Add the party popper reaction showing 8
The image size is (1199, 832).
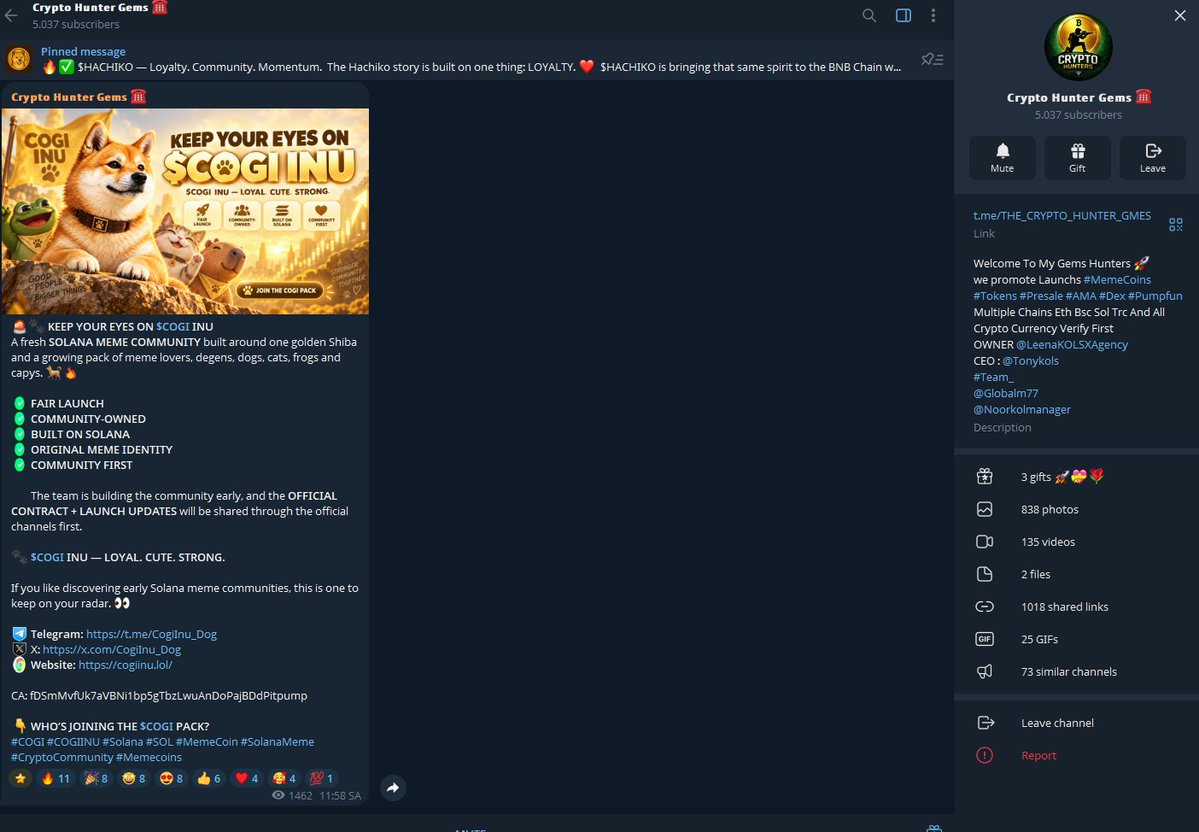point(96,778)
